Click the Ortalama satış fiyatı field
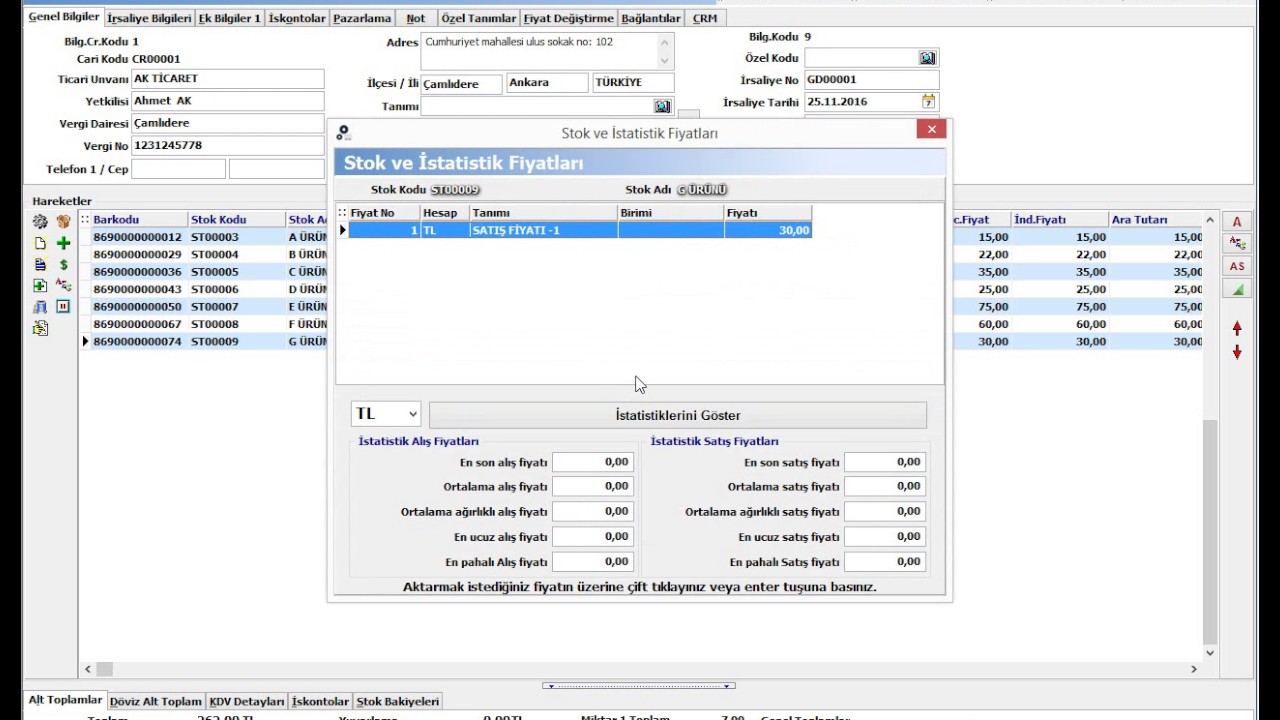This screenshot has height=720, width=1280. coord(885,486)
